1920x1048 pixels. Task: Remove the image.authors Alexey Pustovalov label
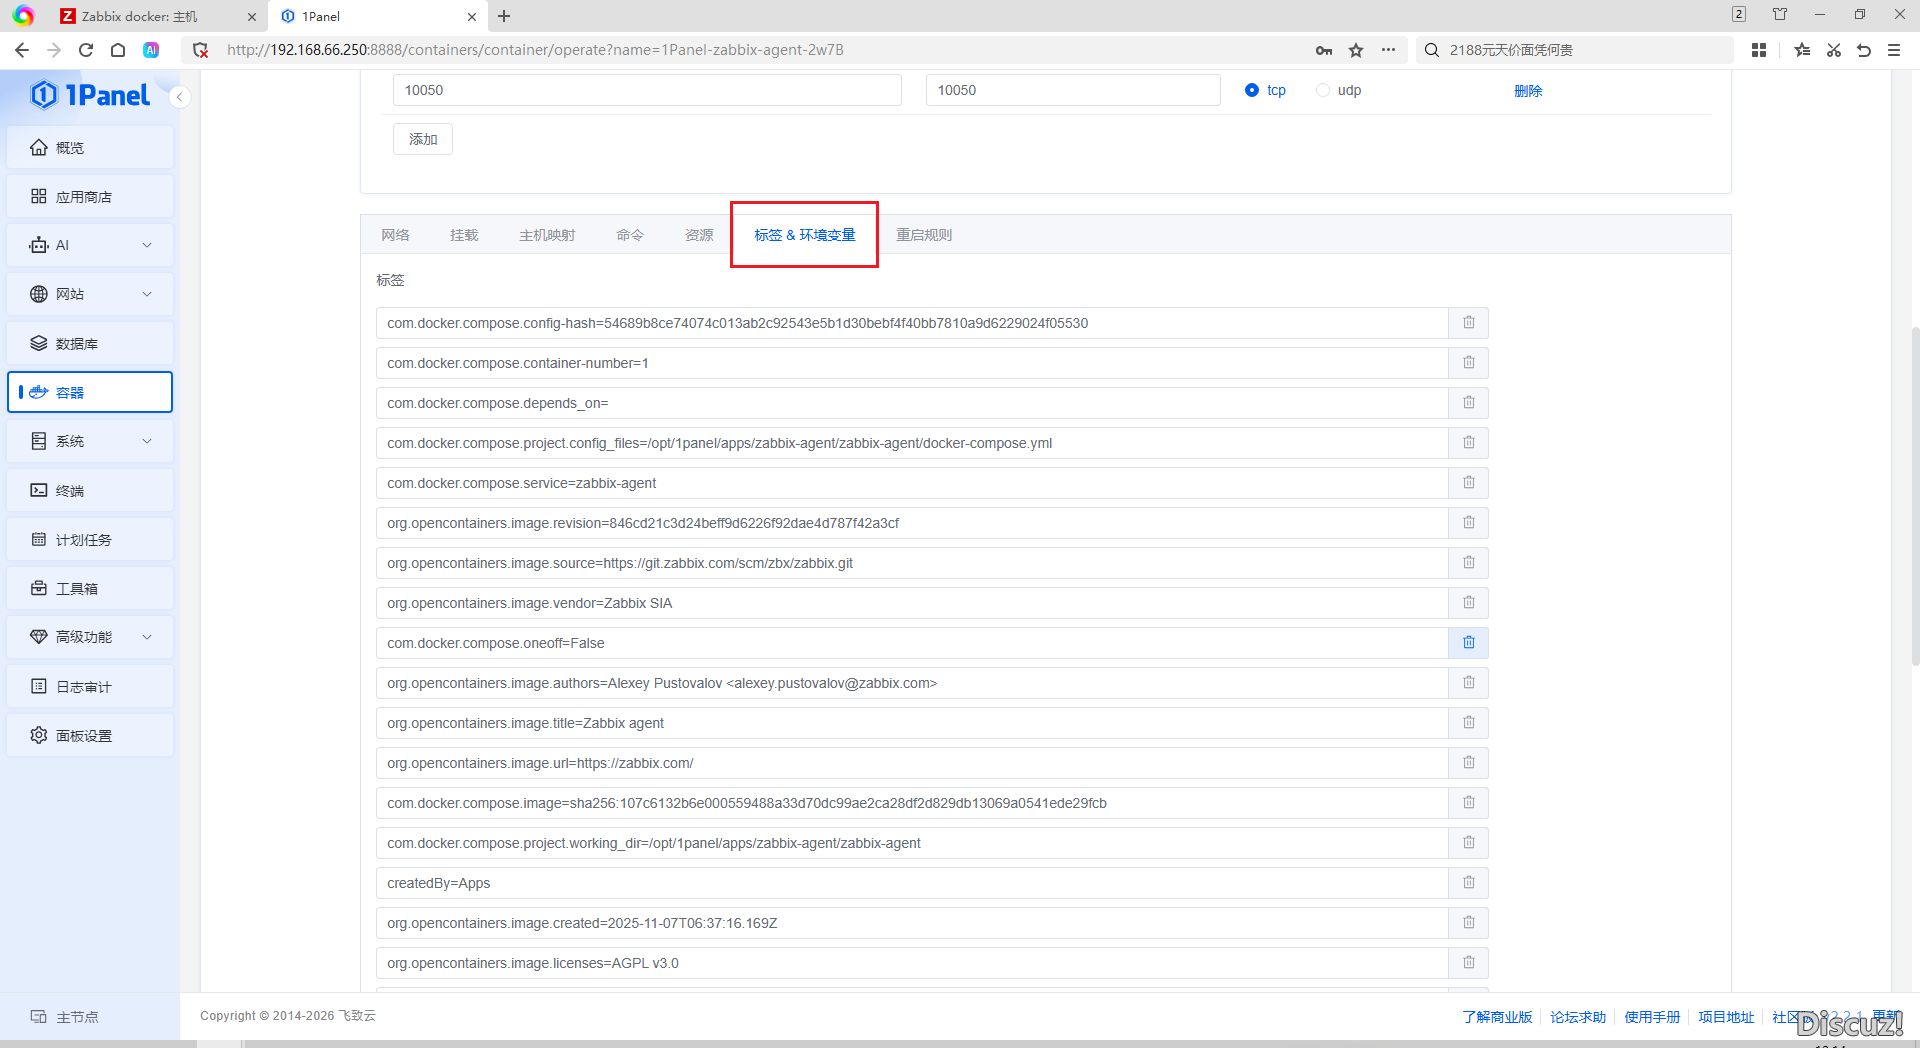(1468, 683)
